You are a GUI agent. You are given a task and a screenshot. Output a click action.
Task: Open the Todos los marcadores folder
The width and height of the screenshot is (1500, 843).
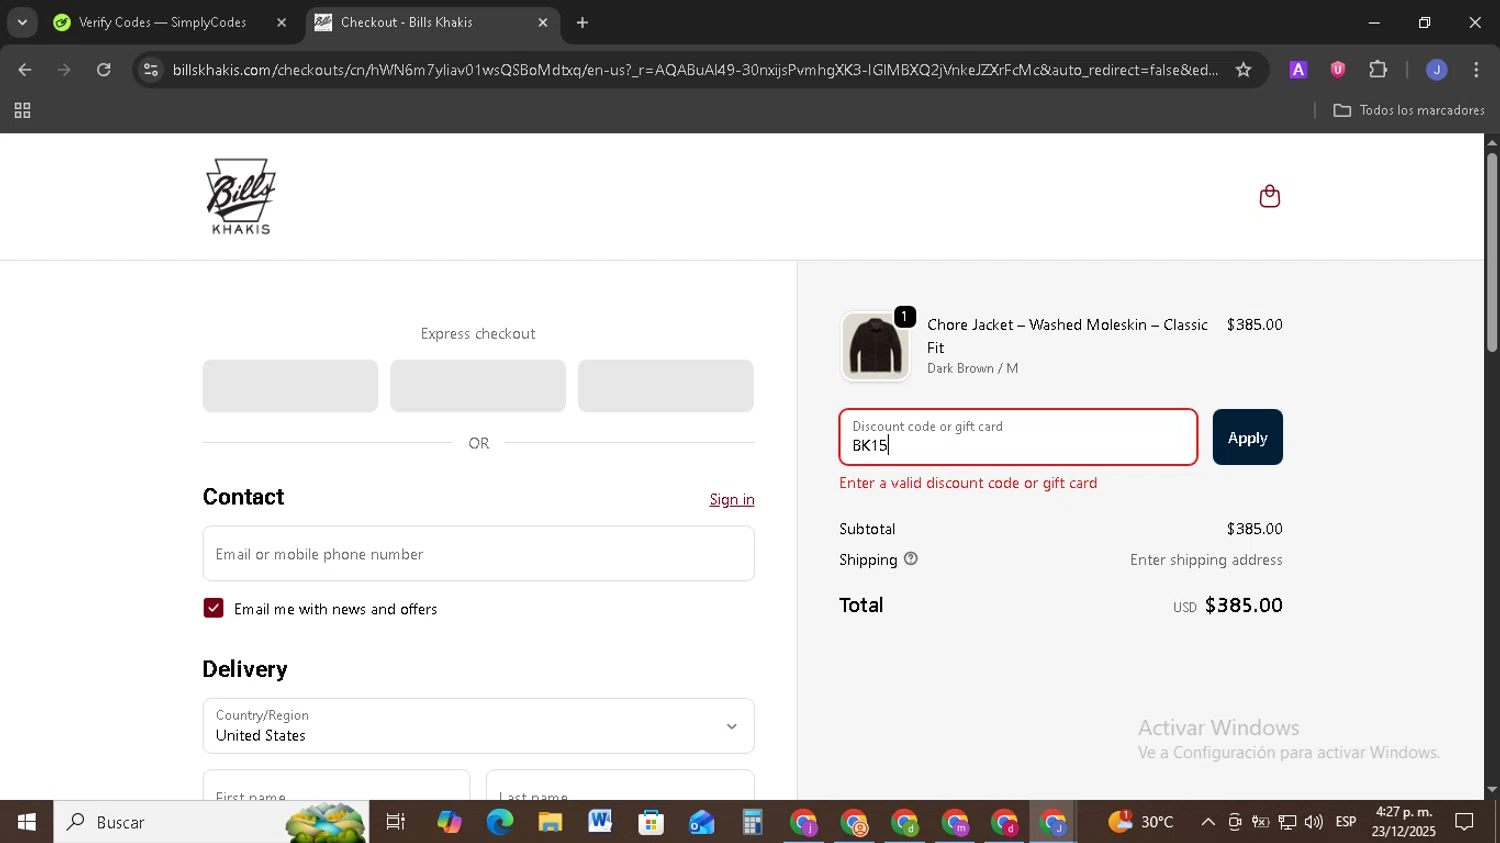(1408, 110)
